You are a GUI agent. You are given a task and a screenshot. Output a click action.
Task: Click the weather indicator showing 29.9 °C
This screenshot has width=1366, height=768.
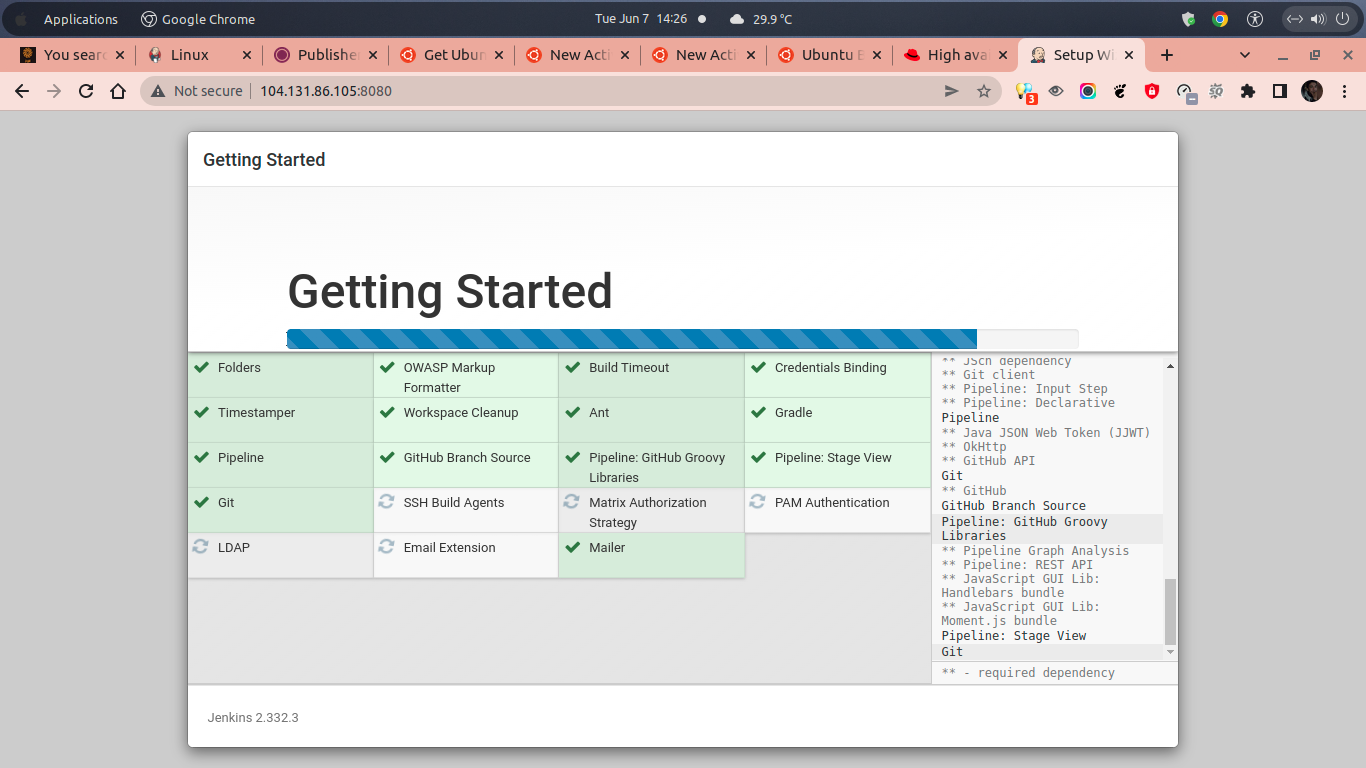[x=761, y=19]
